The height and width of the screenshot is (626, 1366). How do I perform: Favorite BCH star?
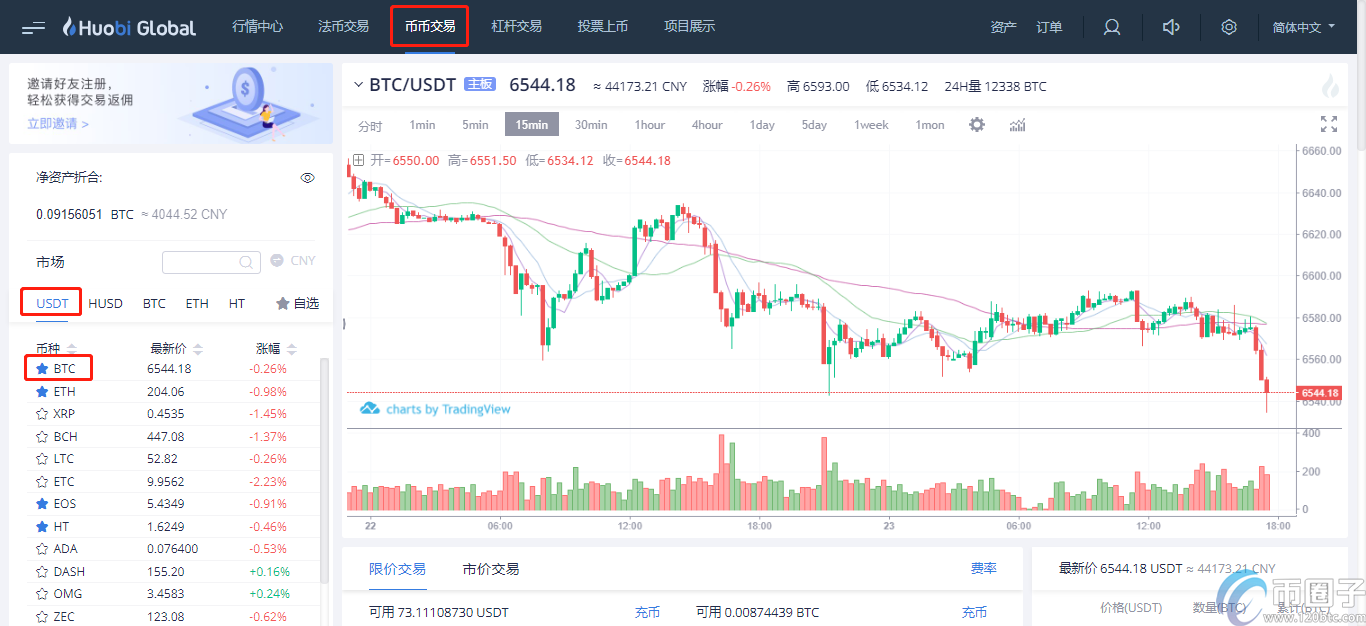pos(42,436)
